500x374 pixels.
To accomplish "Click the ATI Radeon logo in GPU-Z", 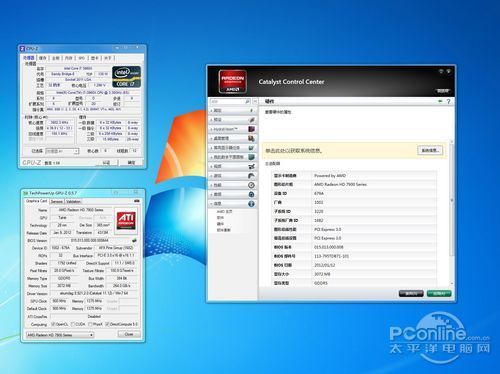I will tap(126, 220).
